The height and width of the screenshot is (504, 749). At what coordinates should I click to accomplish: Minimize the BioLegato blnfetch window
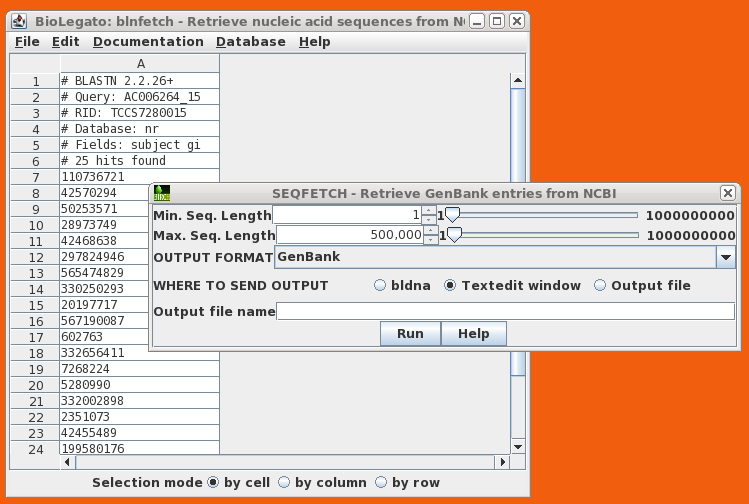478,20
